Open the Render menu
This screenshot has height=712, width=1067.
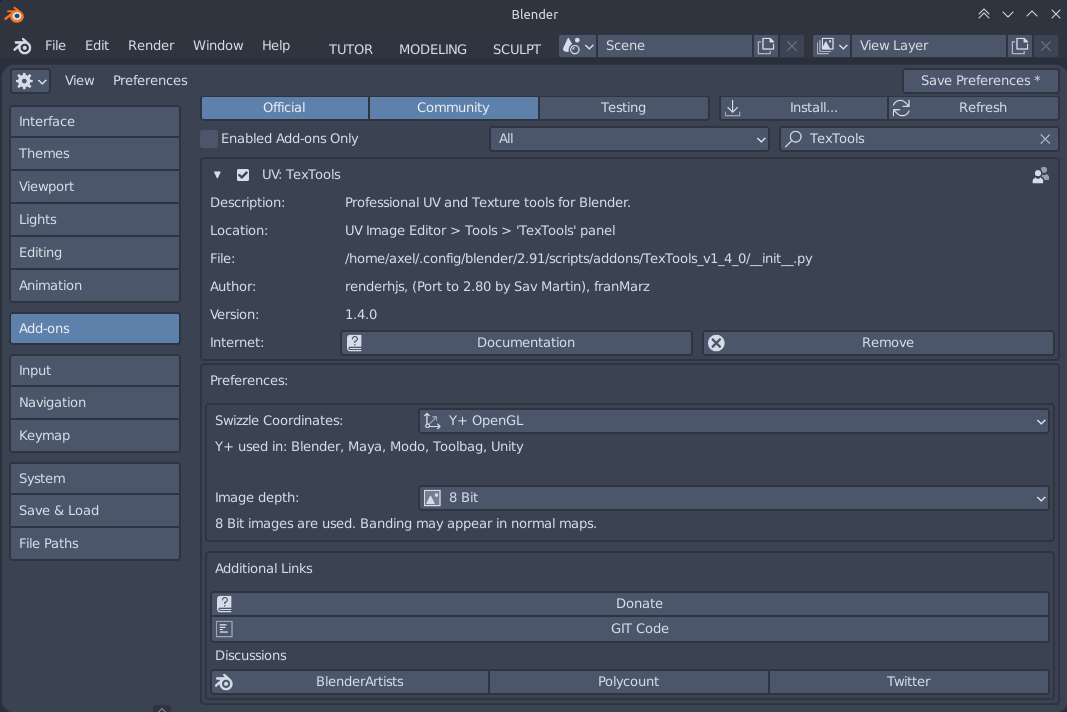(x=151, y=46)
